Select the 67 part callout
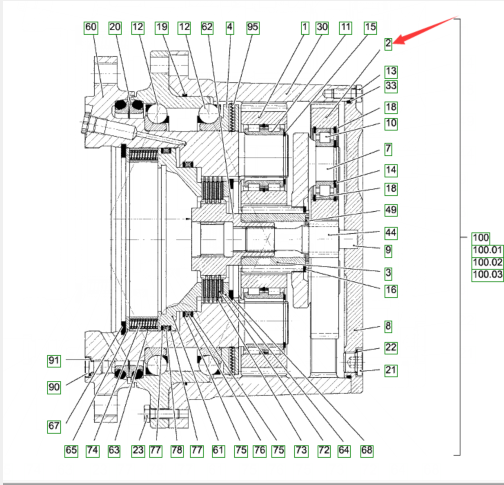The height and width of the screenshot is (485, 504). 54,426
